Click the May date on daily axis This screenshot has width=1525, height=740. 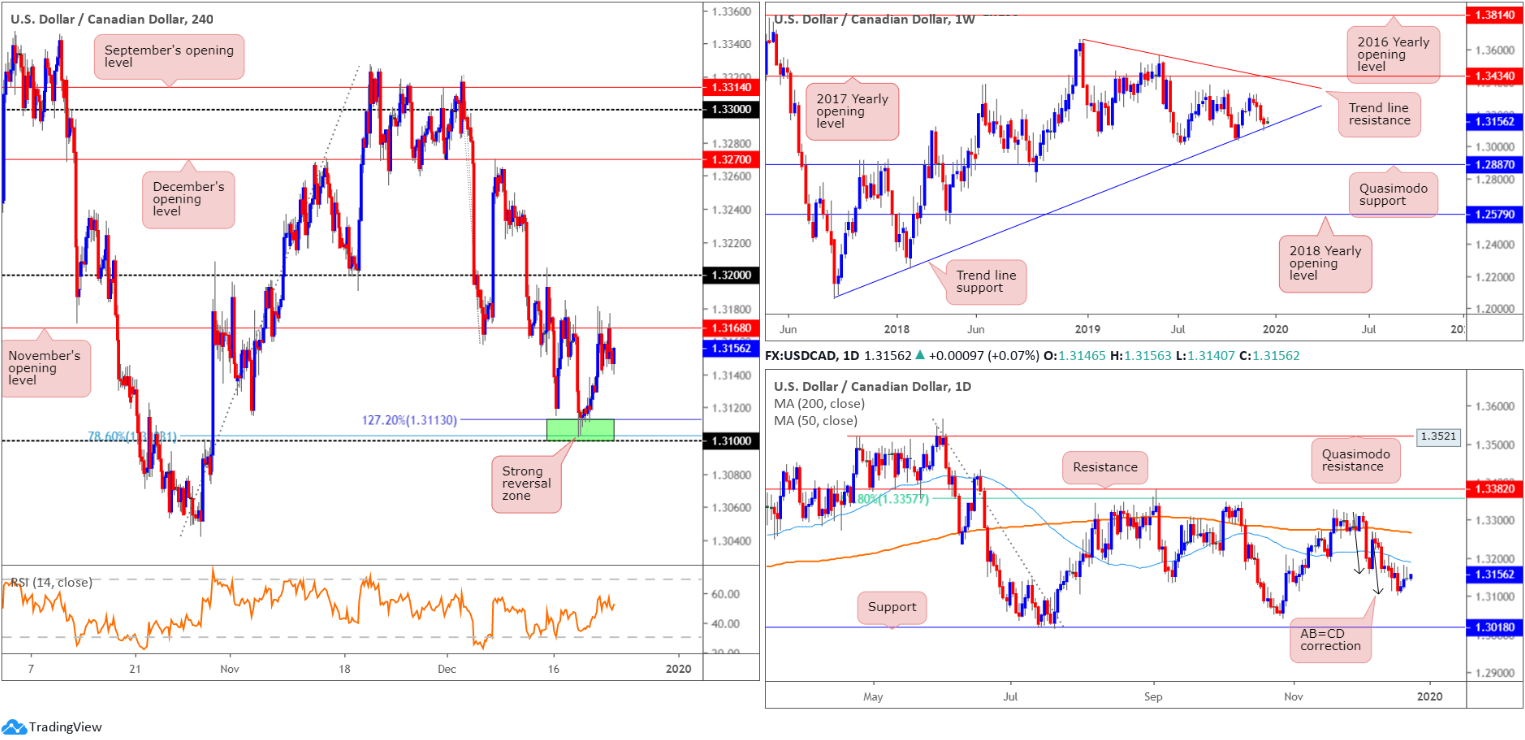point(873,696)
